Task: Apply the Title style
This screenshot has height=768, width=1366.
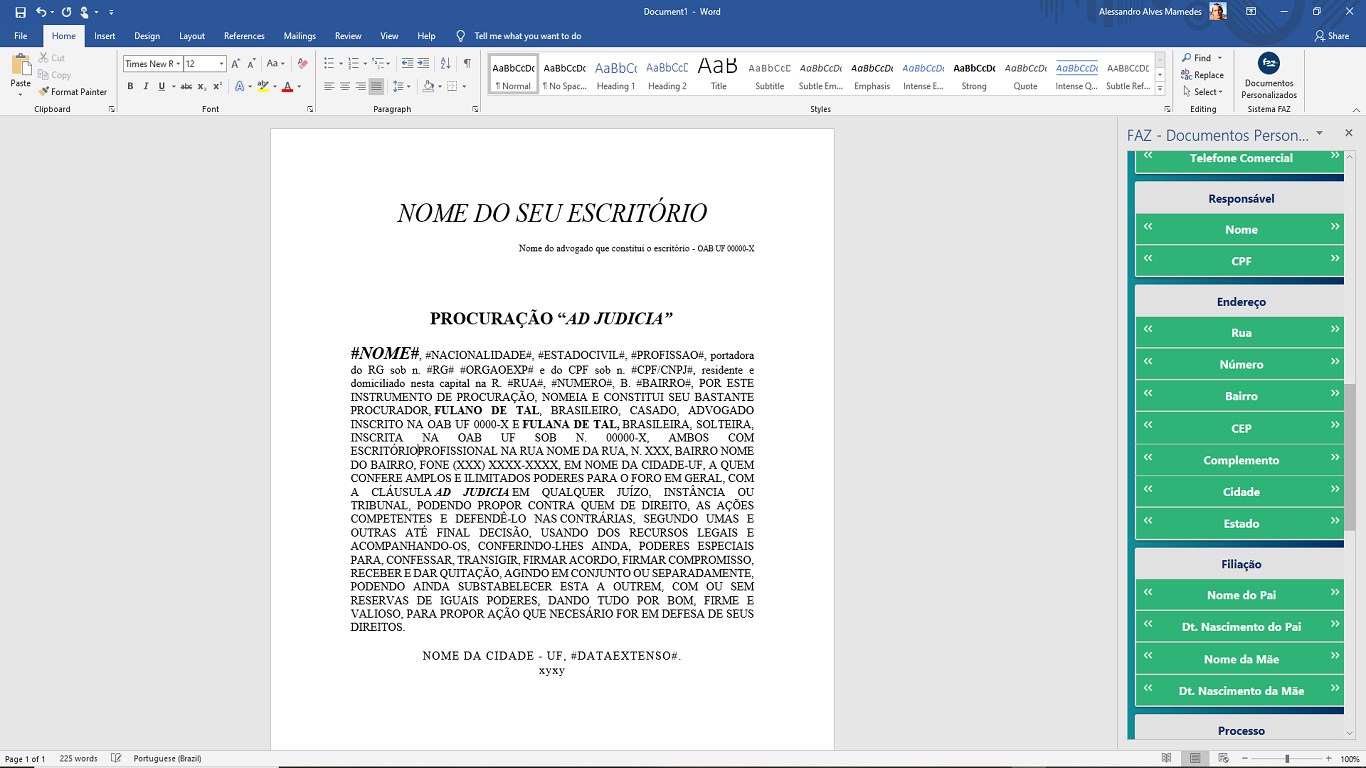Action: tap(718, 74)
